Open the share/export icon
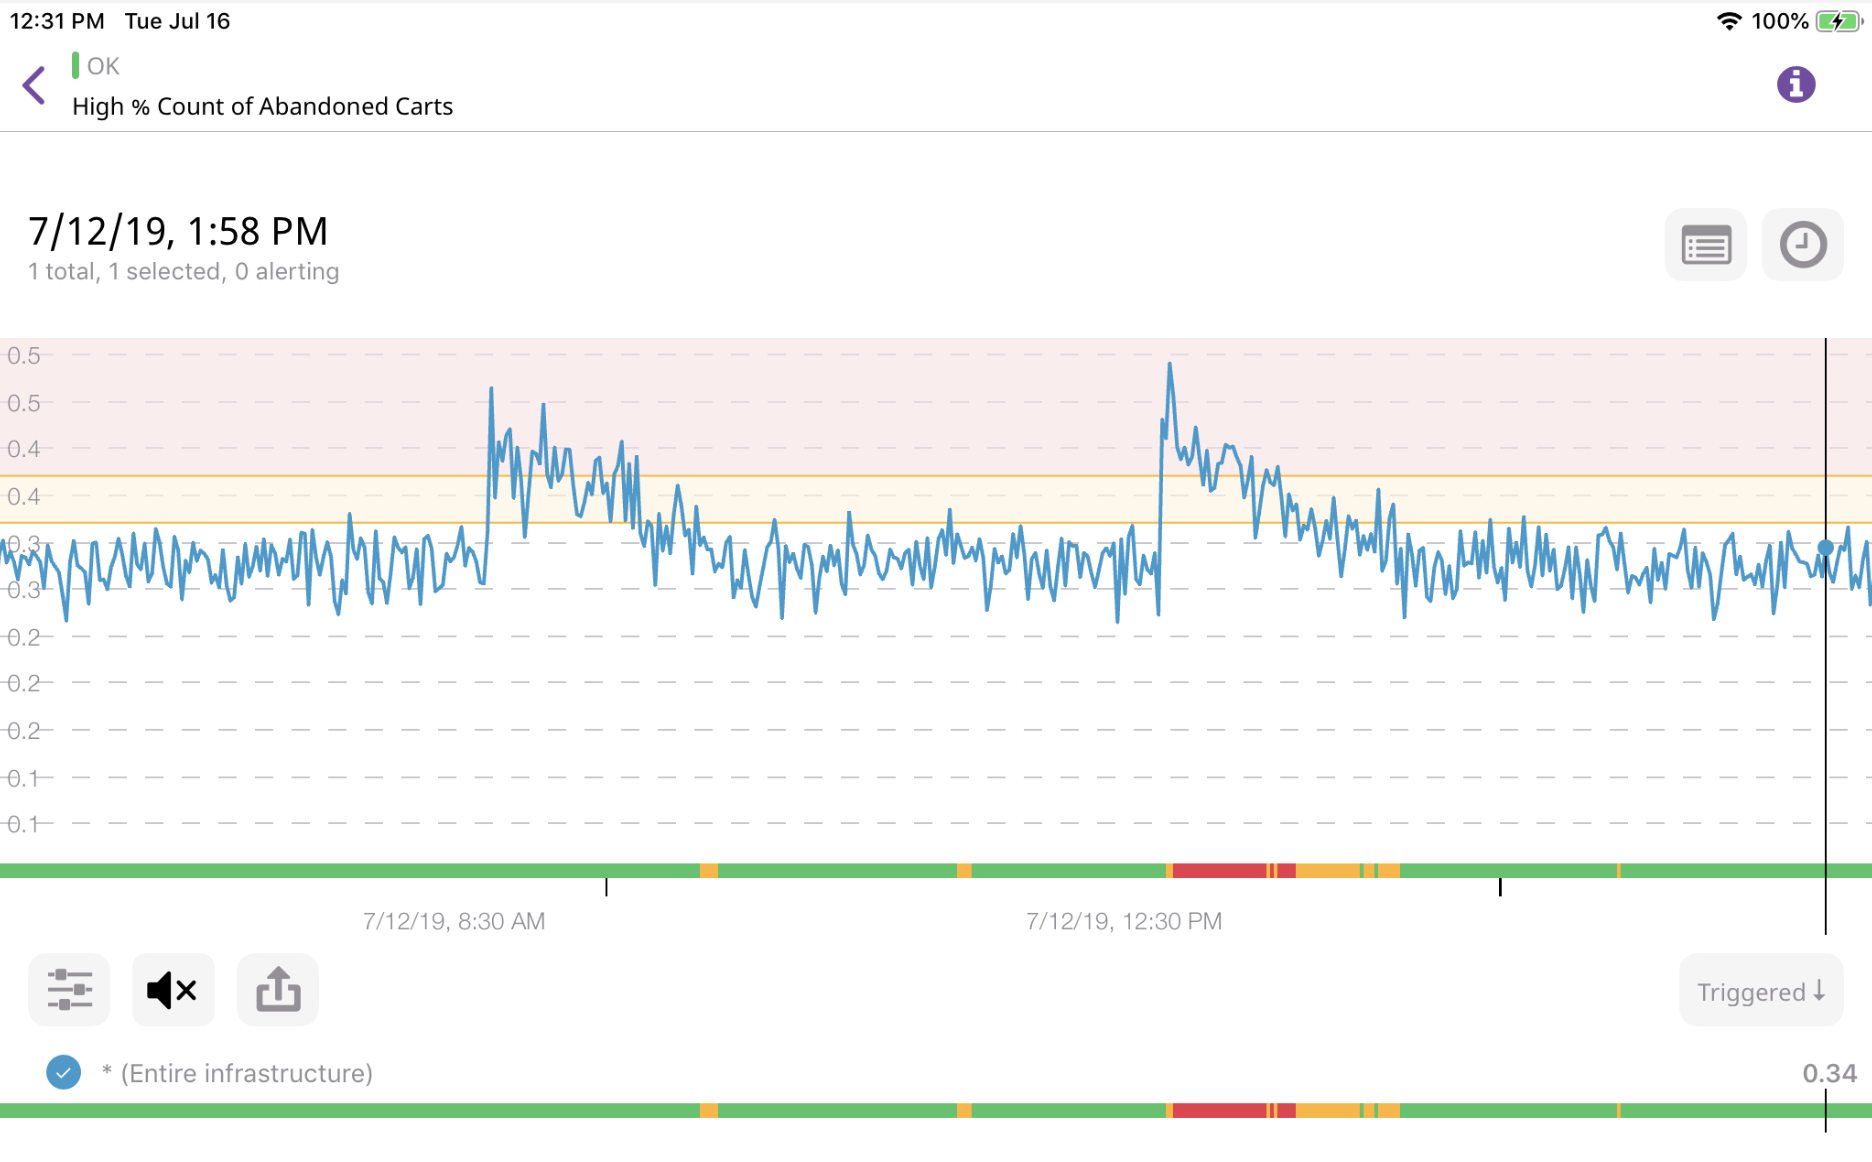Viewport: 1872px width, 1162px height. pos(277,990)
